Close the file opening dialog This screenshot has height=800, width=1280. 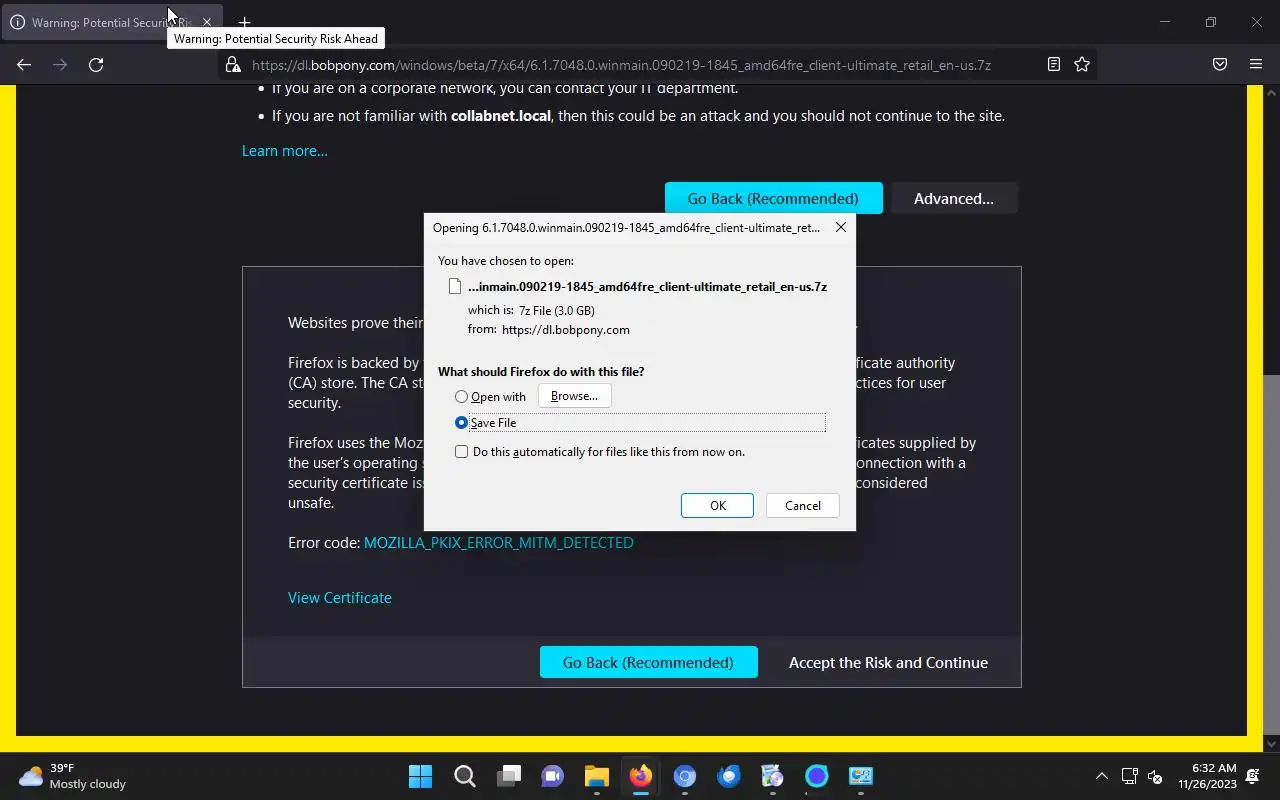(x=841, y=227)
